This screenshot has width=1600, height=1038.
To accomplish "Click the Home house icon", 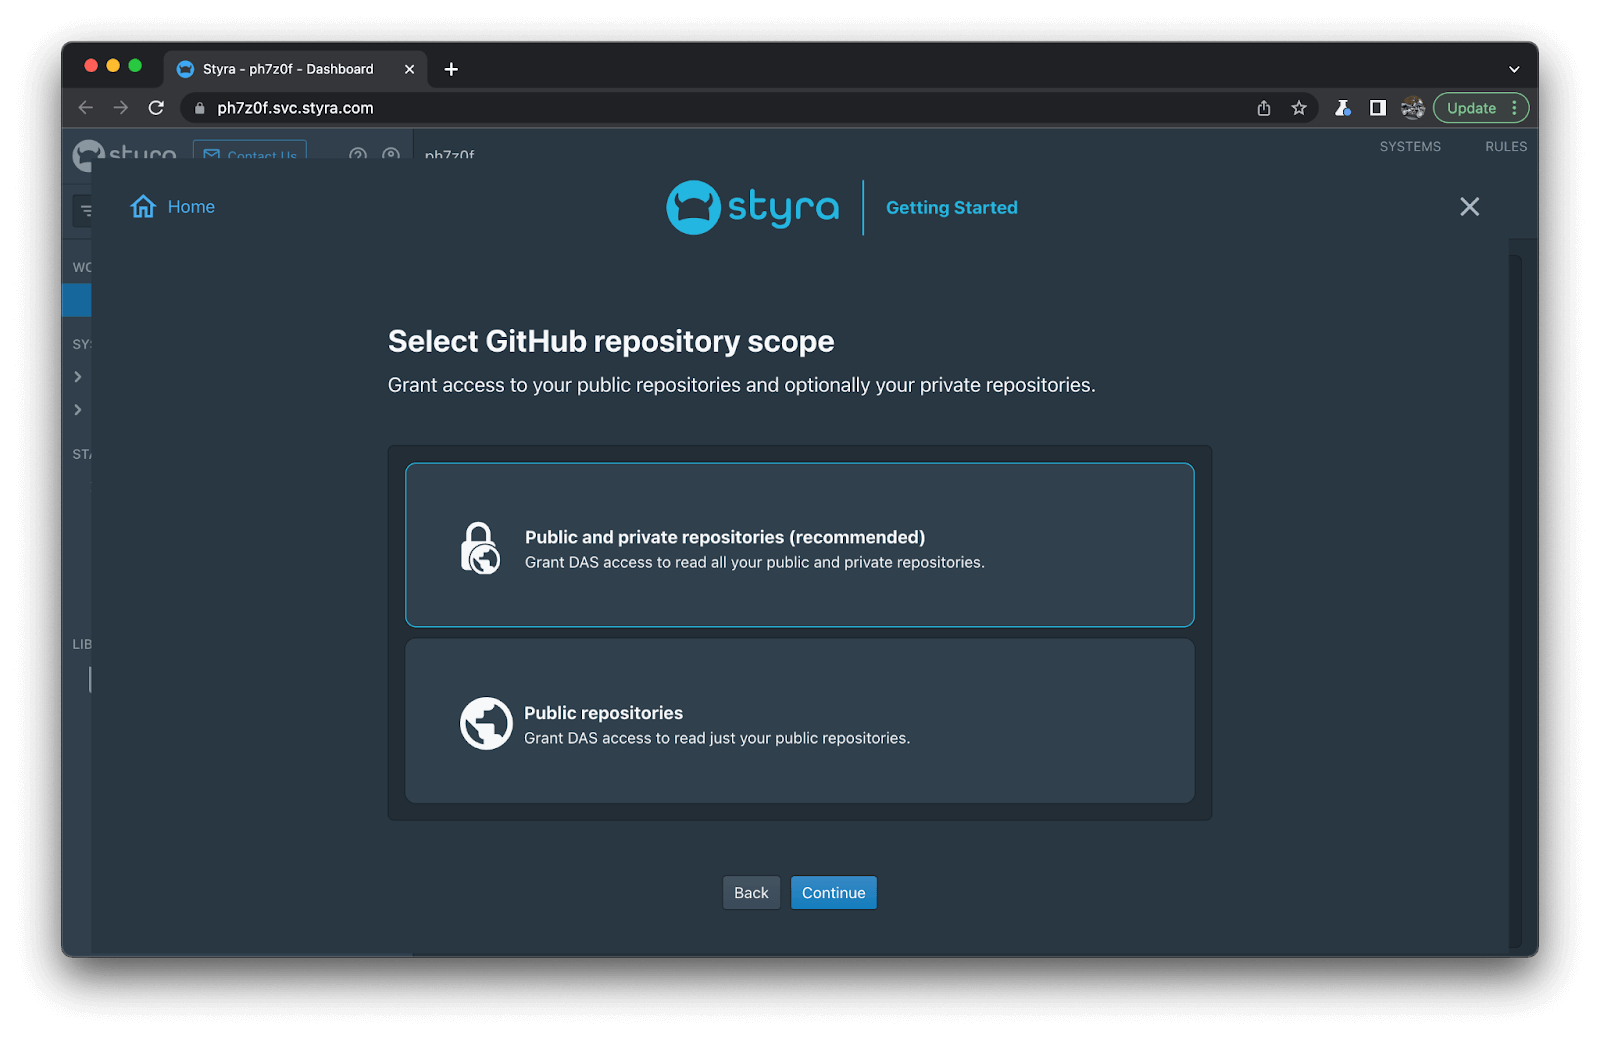I will coord(143,207).
